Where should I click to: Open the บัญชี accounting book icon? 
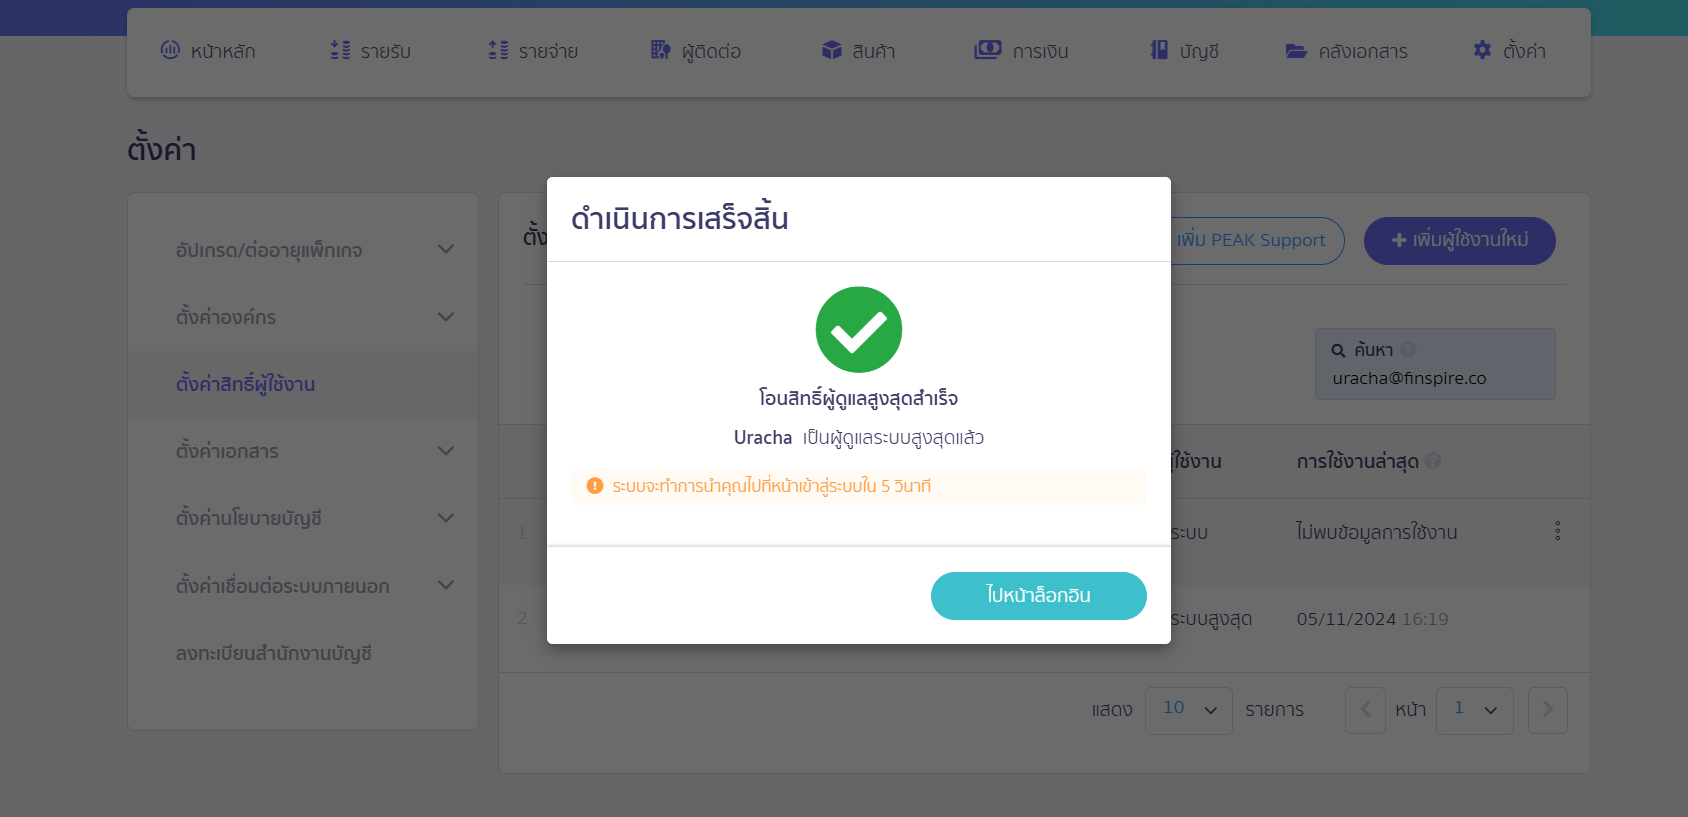[1159, 50]
